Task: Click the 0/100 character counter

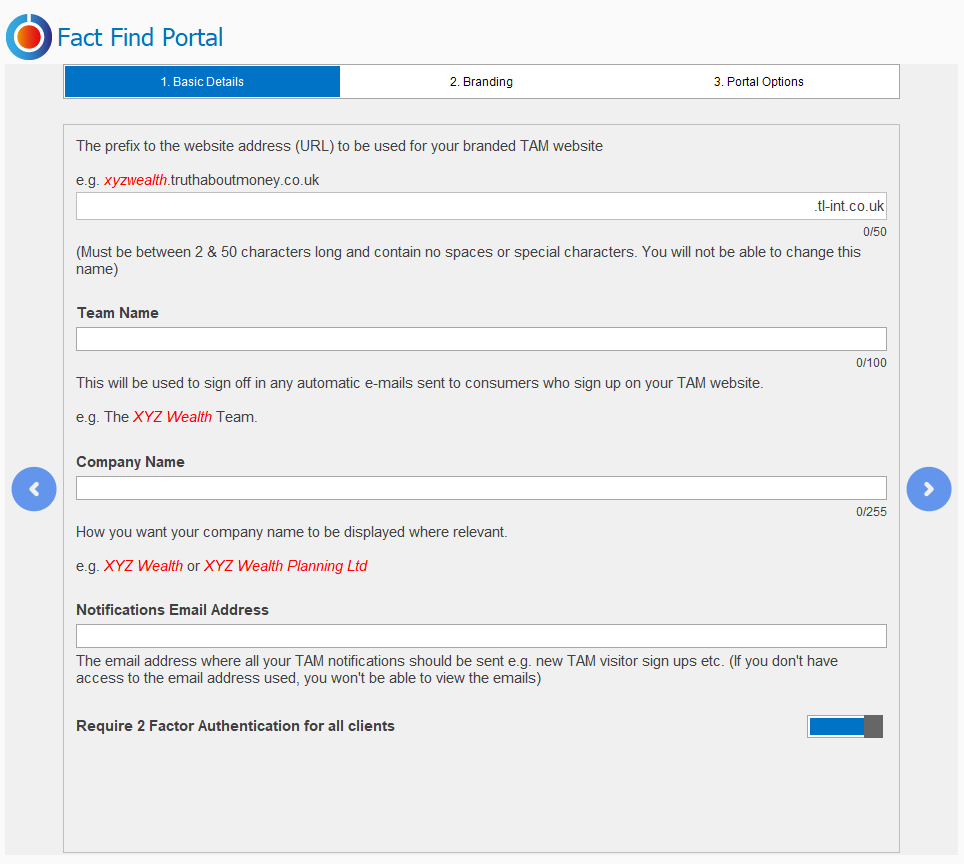Action: (871, 363)
